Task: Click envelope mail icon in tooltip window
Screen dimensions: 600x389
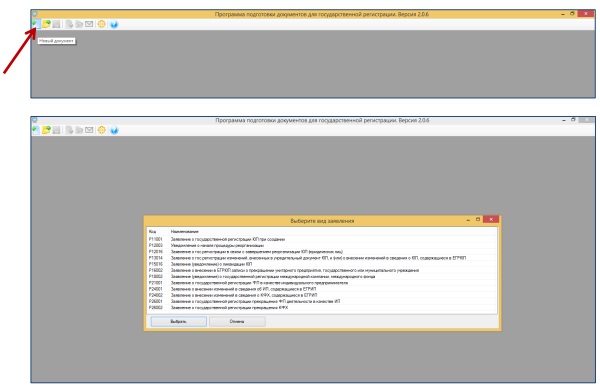Action: coord(89,24)
